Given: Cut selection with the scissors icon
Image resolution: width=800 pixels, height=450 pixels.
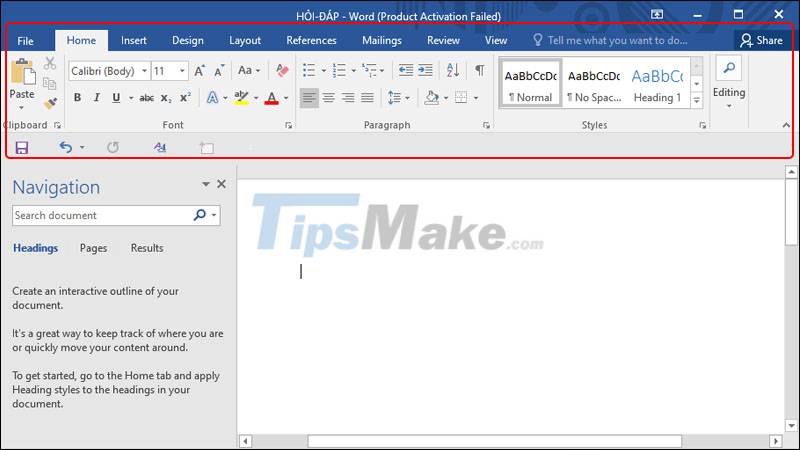Looking at the screenshot, I should click(x=50, y=63).
